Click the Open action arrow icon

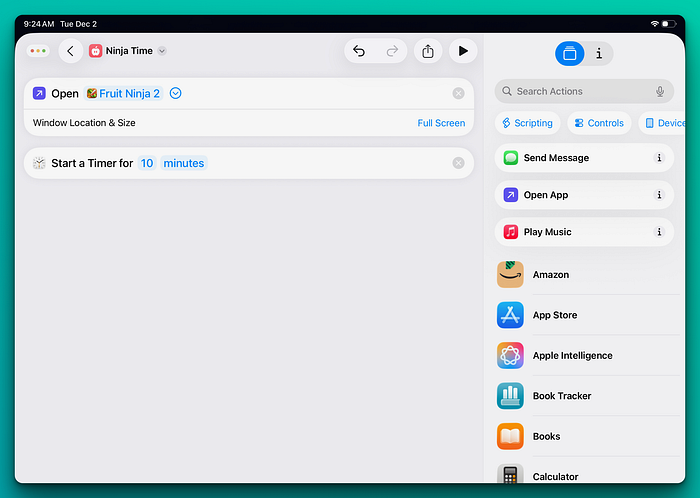39,93
